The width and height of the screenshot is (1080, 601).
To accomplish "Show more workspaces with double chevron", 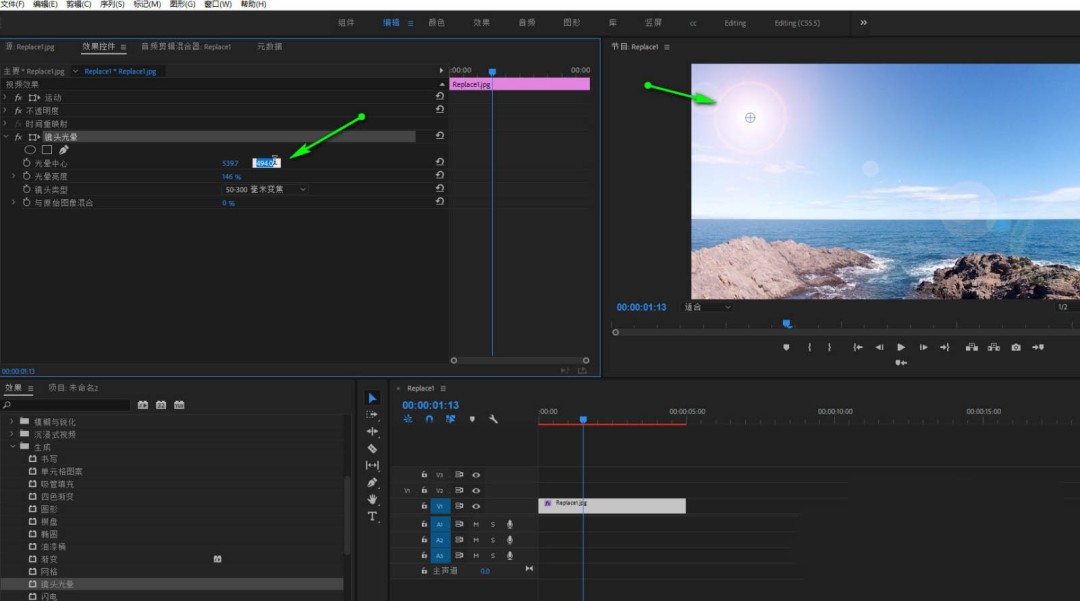I will (x=863, y=23).
